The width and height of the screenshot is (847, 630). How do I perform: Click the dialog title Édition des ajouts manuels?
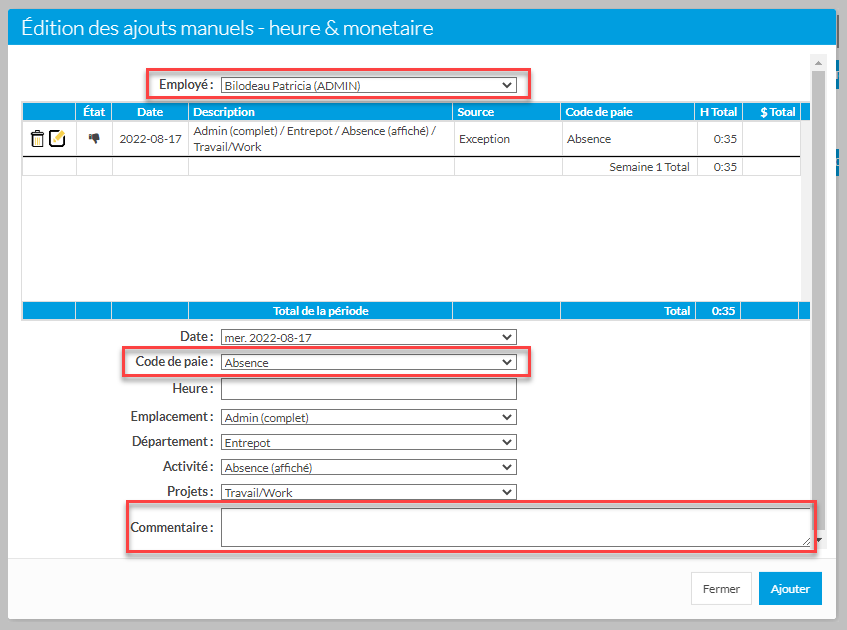(x=227, y=28)
